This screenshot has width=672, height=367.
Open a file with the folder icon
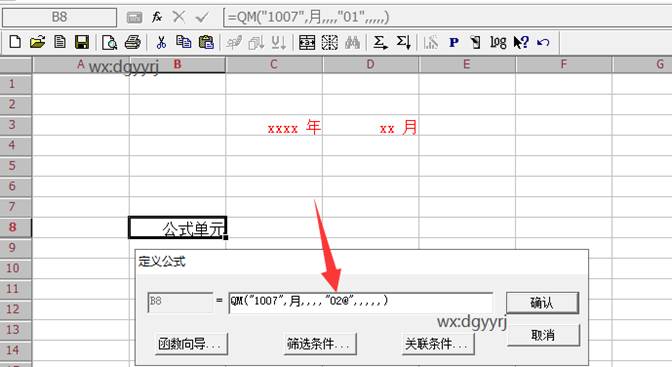coord(38,42)
